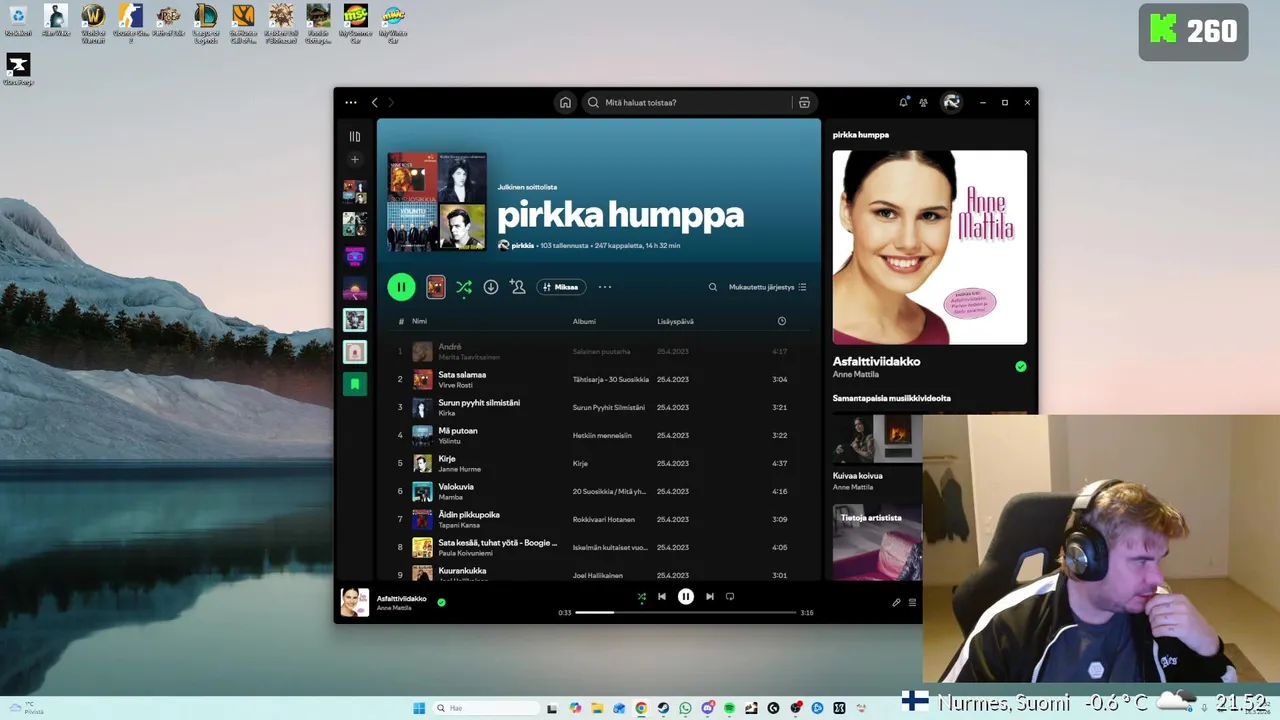Image resolution: width=1280 pixels, height=720 pixels.
Task: Pause playback in the bottom player
Action: coord(685,596)
